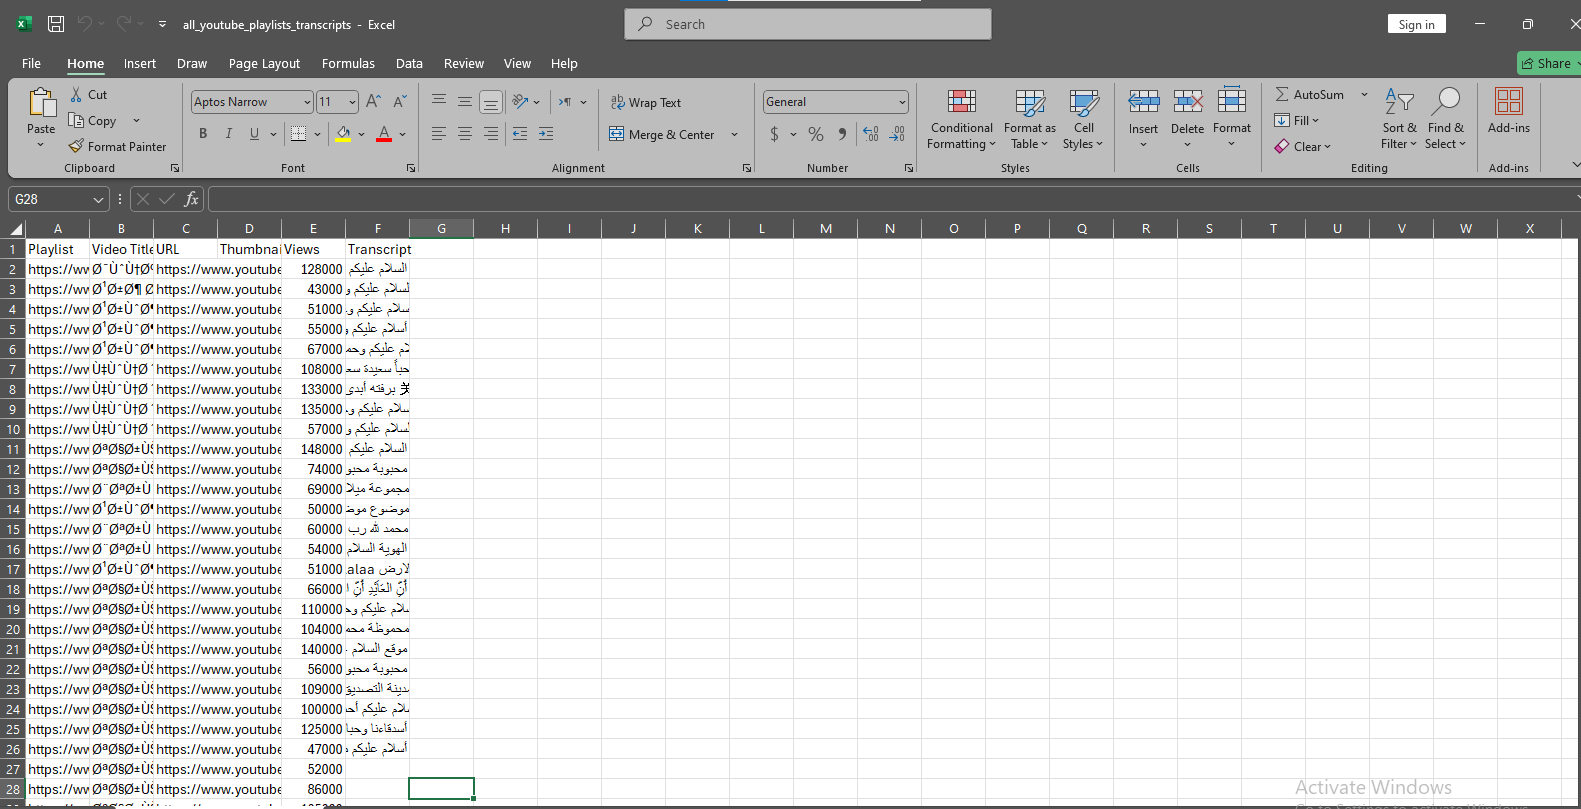
Task: Toggle Bold formatting
Action: coord(203,134)
